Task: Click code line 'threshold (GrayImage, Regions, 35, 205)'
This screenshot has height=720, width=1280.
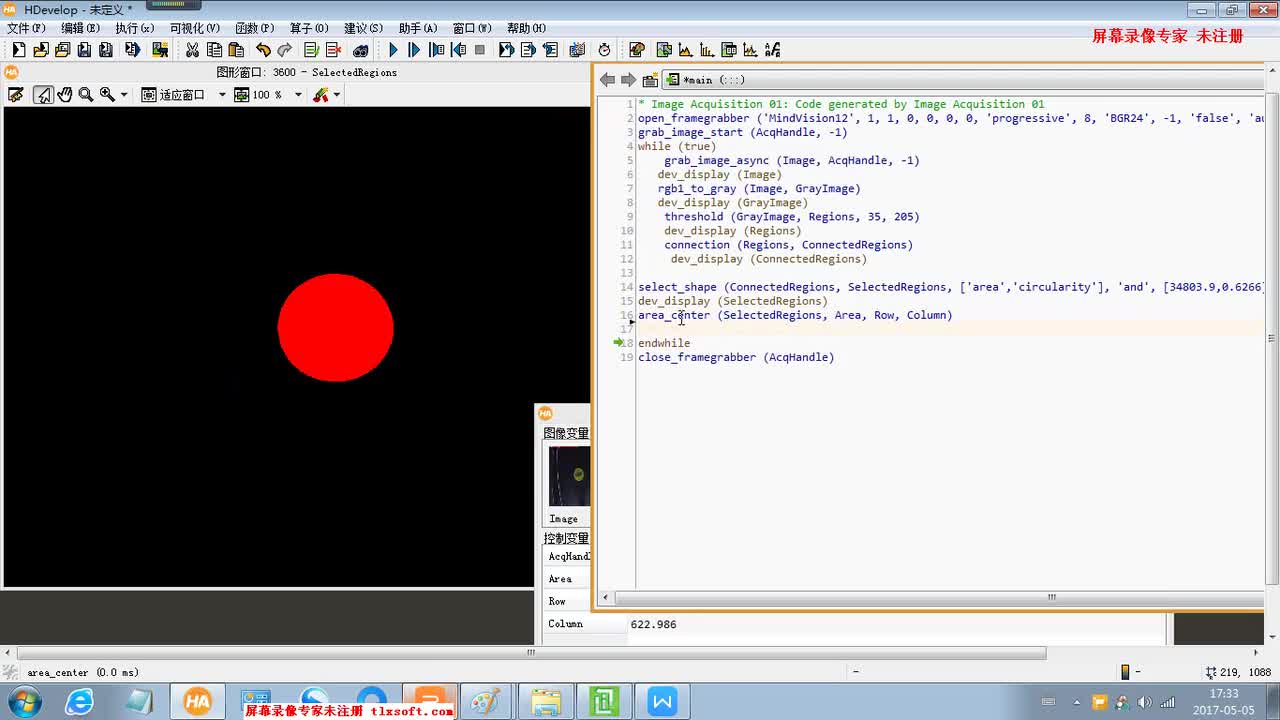Action: coord(791,217)
